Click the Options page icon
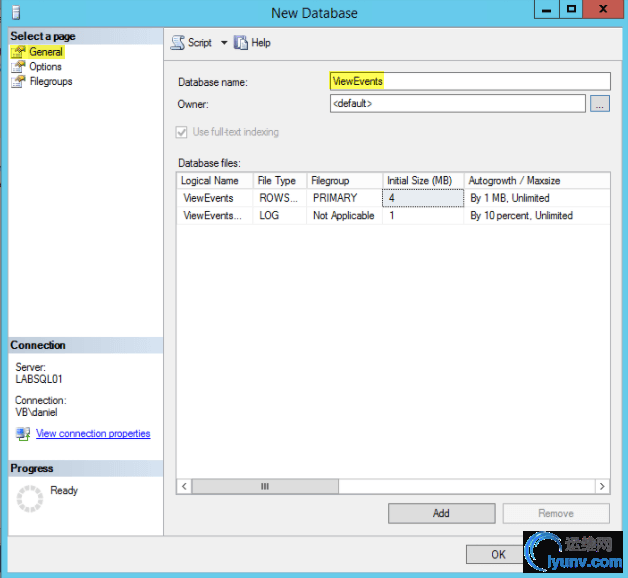This screenshot has width=628, height=578. click(18, 67)
